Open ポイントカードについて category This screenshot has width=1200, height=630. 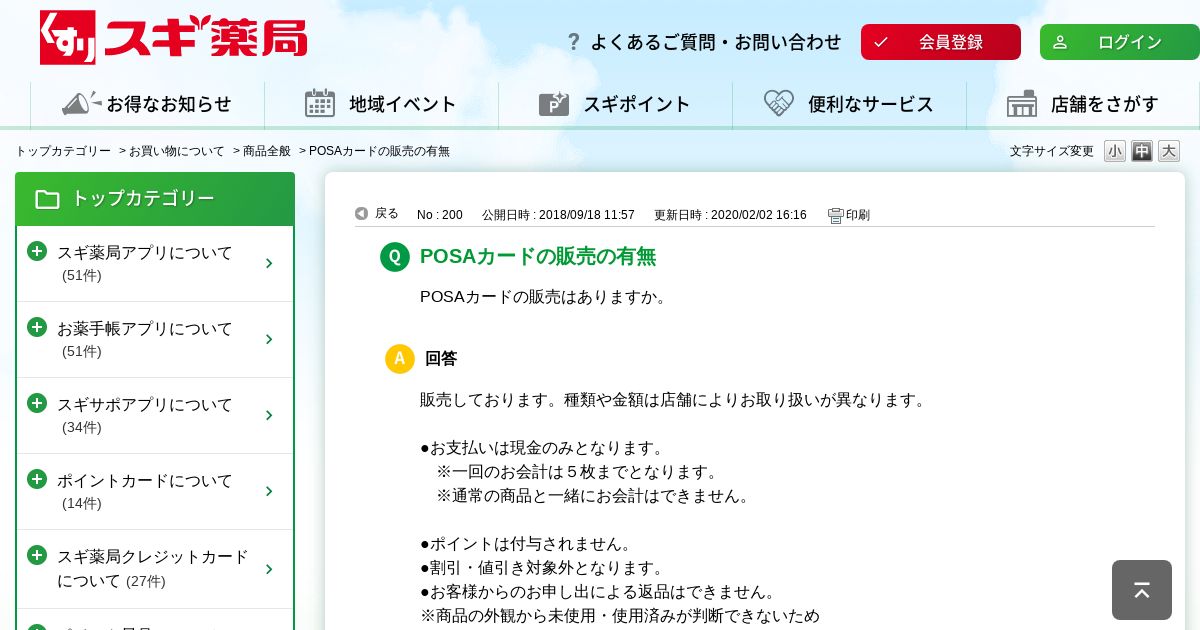pos(155,492)
